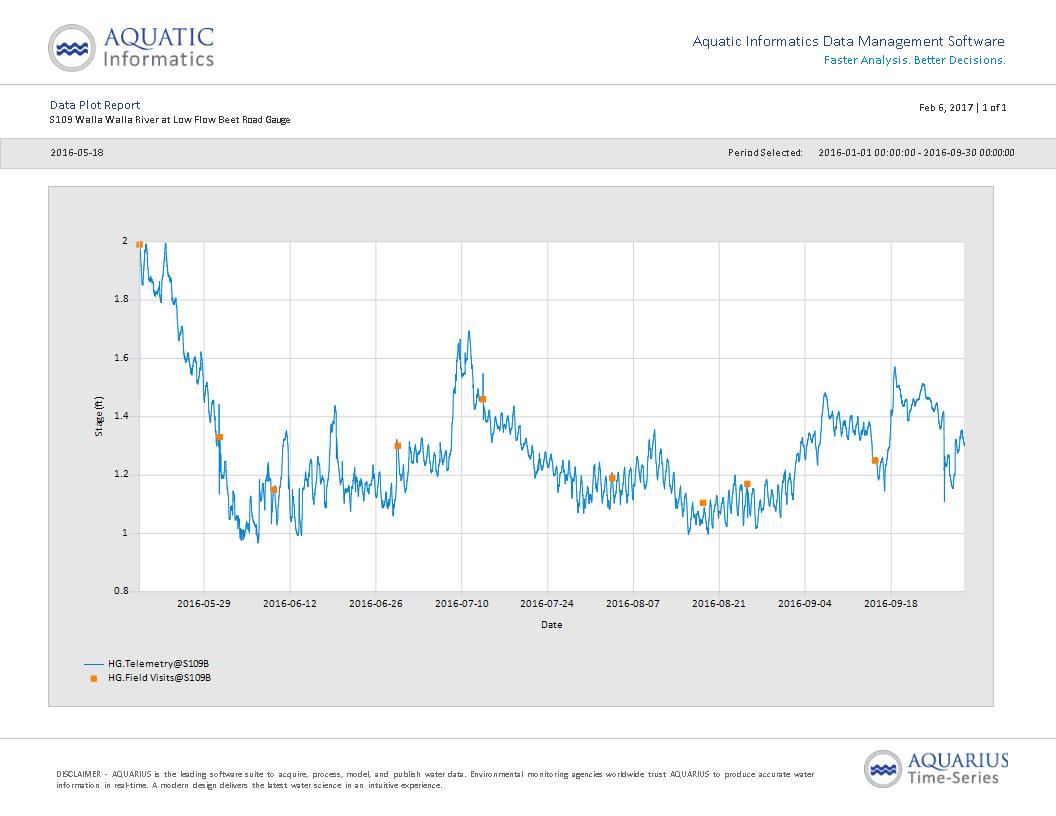Select the HG.Telemetry@S109B legend label
Image resolution: width=1056 pixels, height=816 pixels.
point(158,664)
